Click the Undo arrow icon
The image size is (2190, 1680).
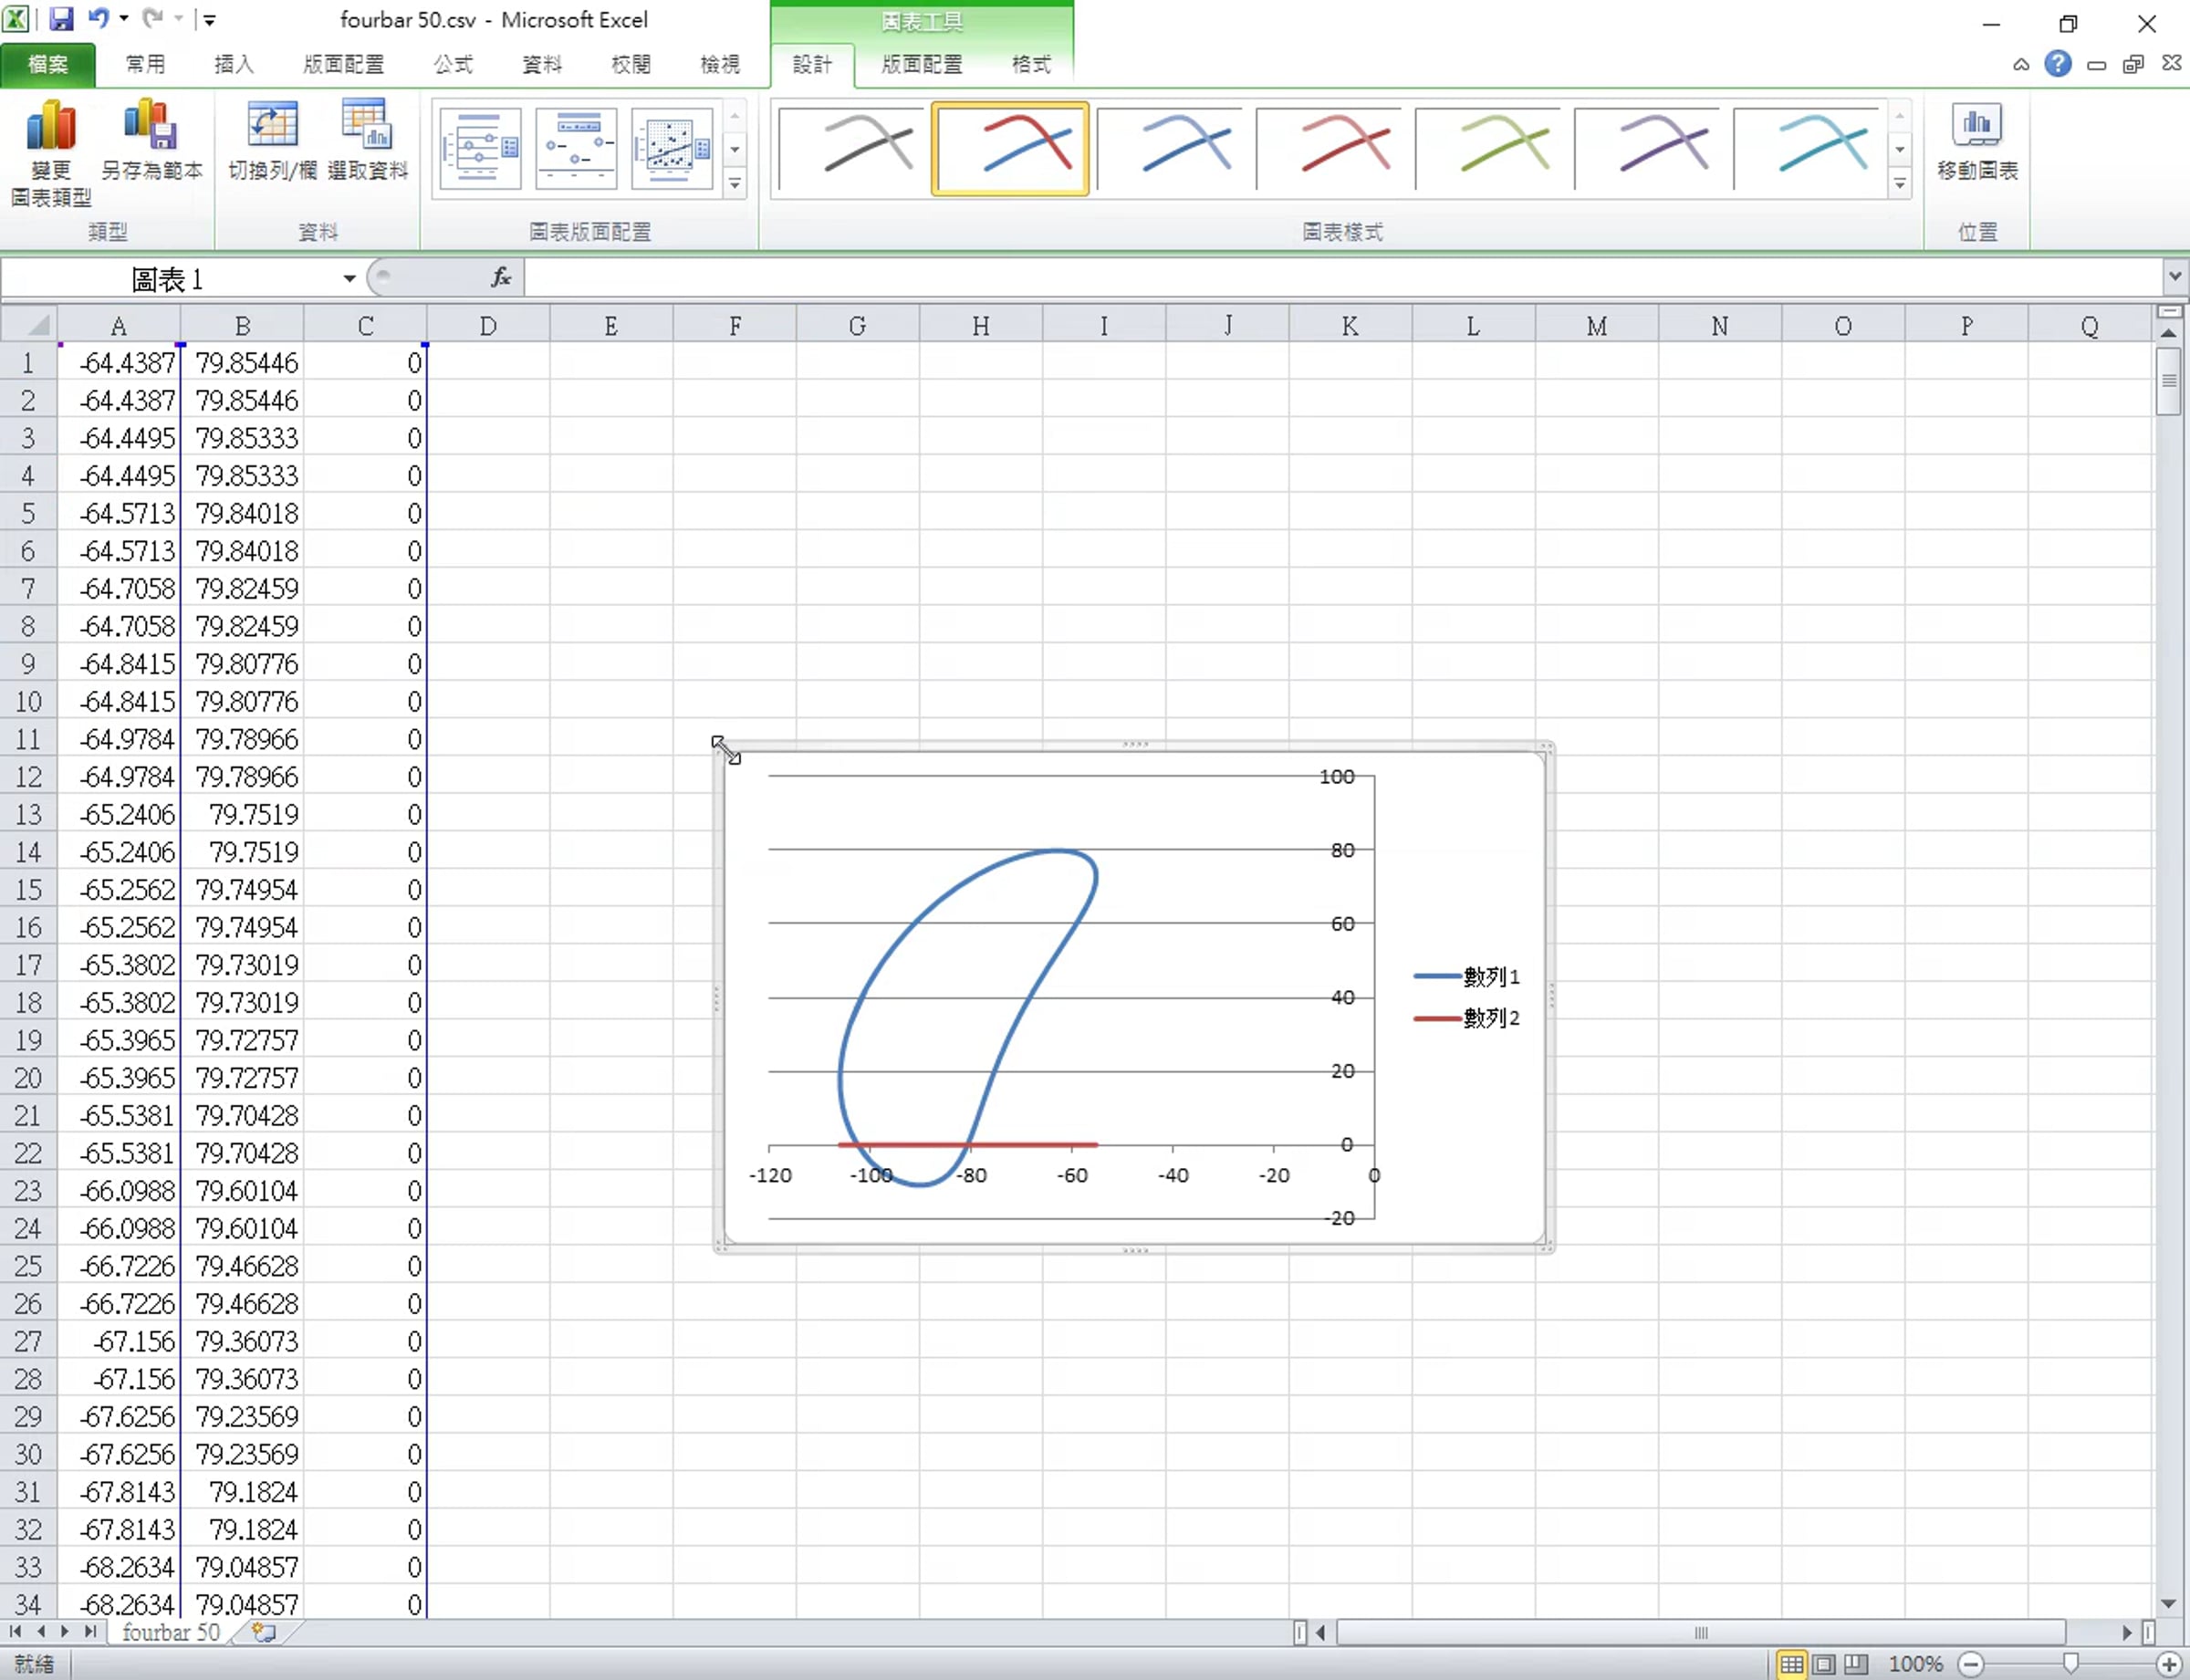(98, 18)
